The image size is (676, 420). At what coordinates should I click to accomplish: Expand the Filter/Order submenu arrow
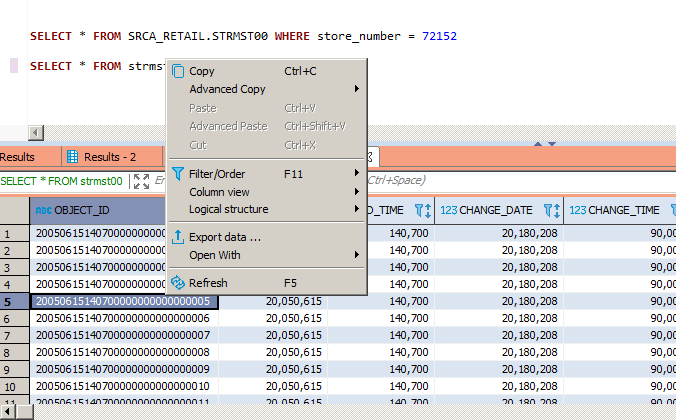pos(357,173)
